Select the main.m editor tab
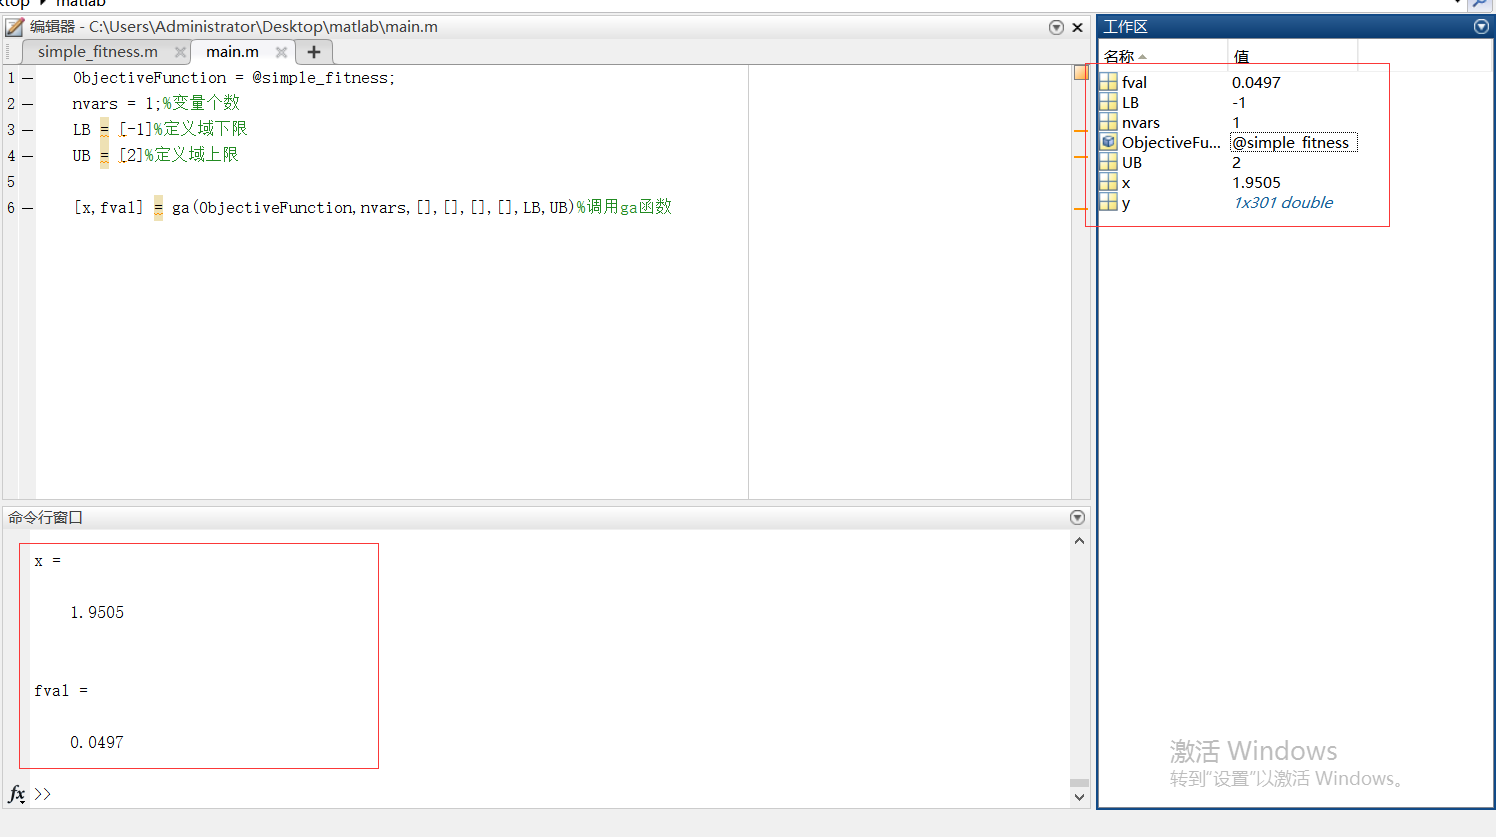Viewport: 1496px width, 837px height. coord(232,52)
